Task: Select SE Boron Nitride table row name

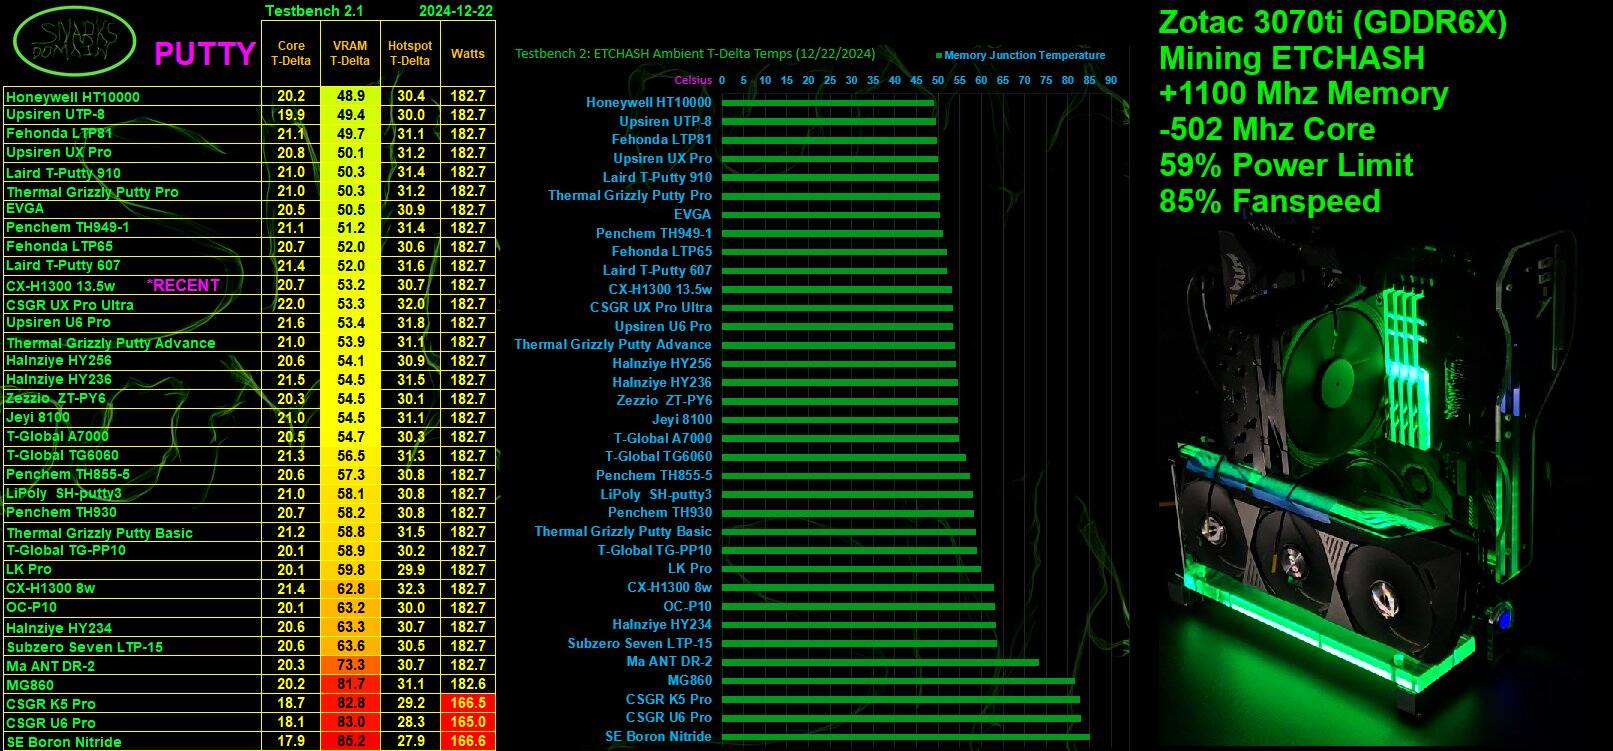Action: pos(64,742)
